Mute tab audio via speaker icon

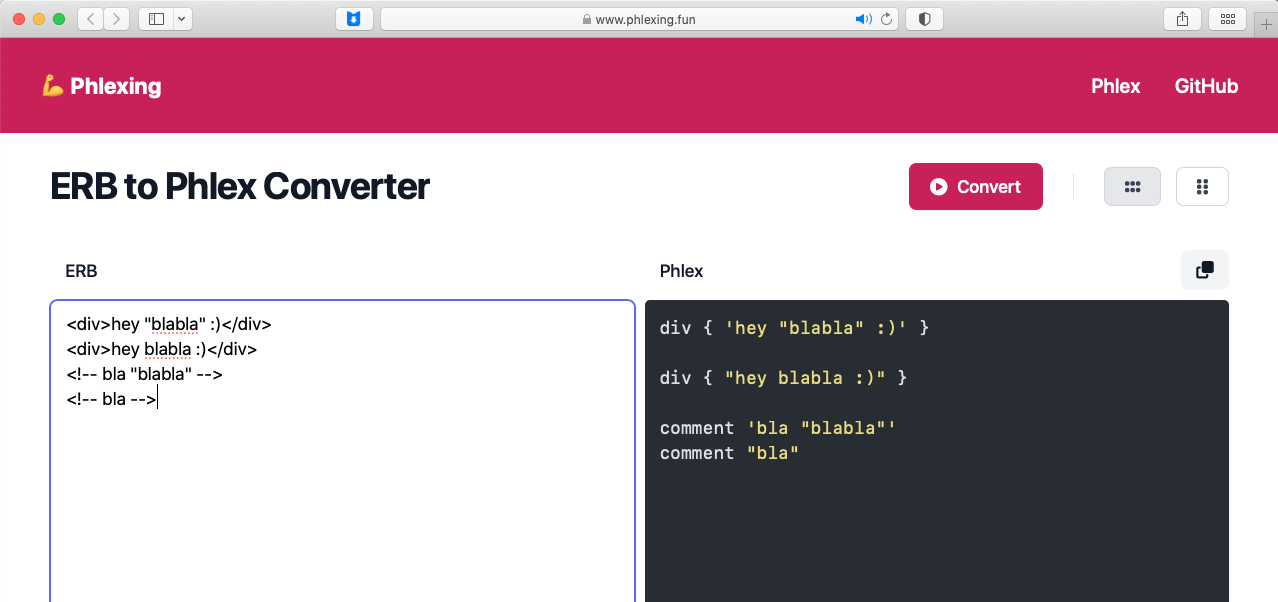click(863, 19)
